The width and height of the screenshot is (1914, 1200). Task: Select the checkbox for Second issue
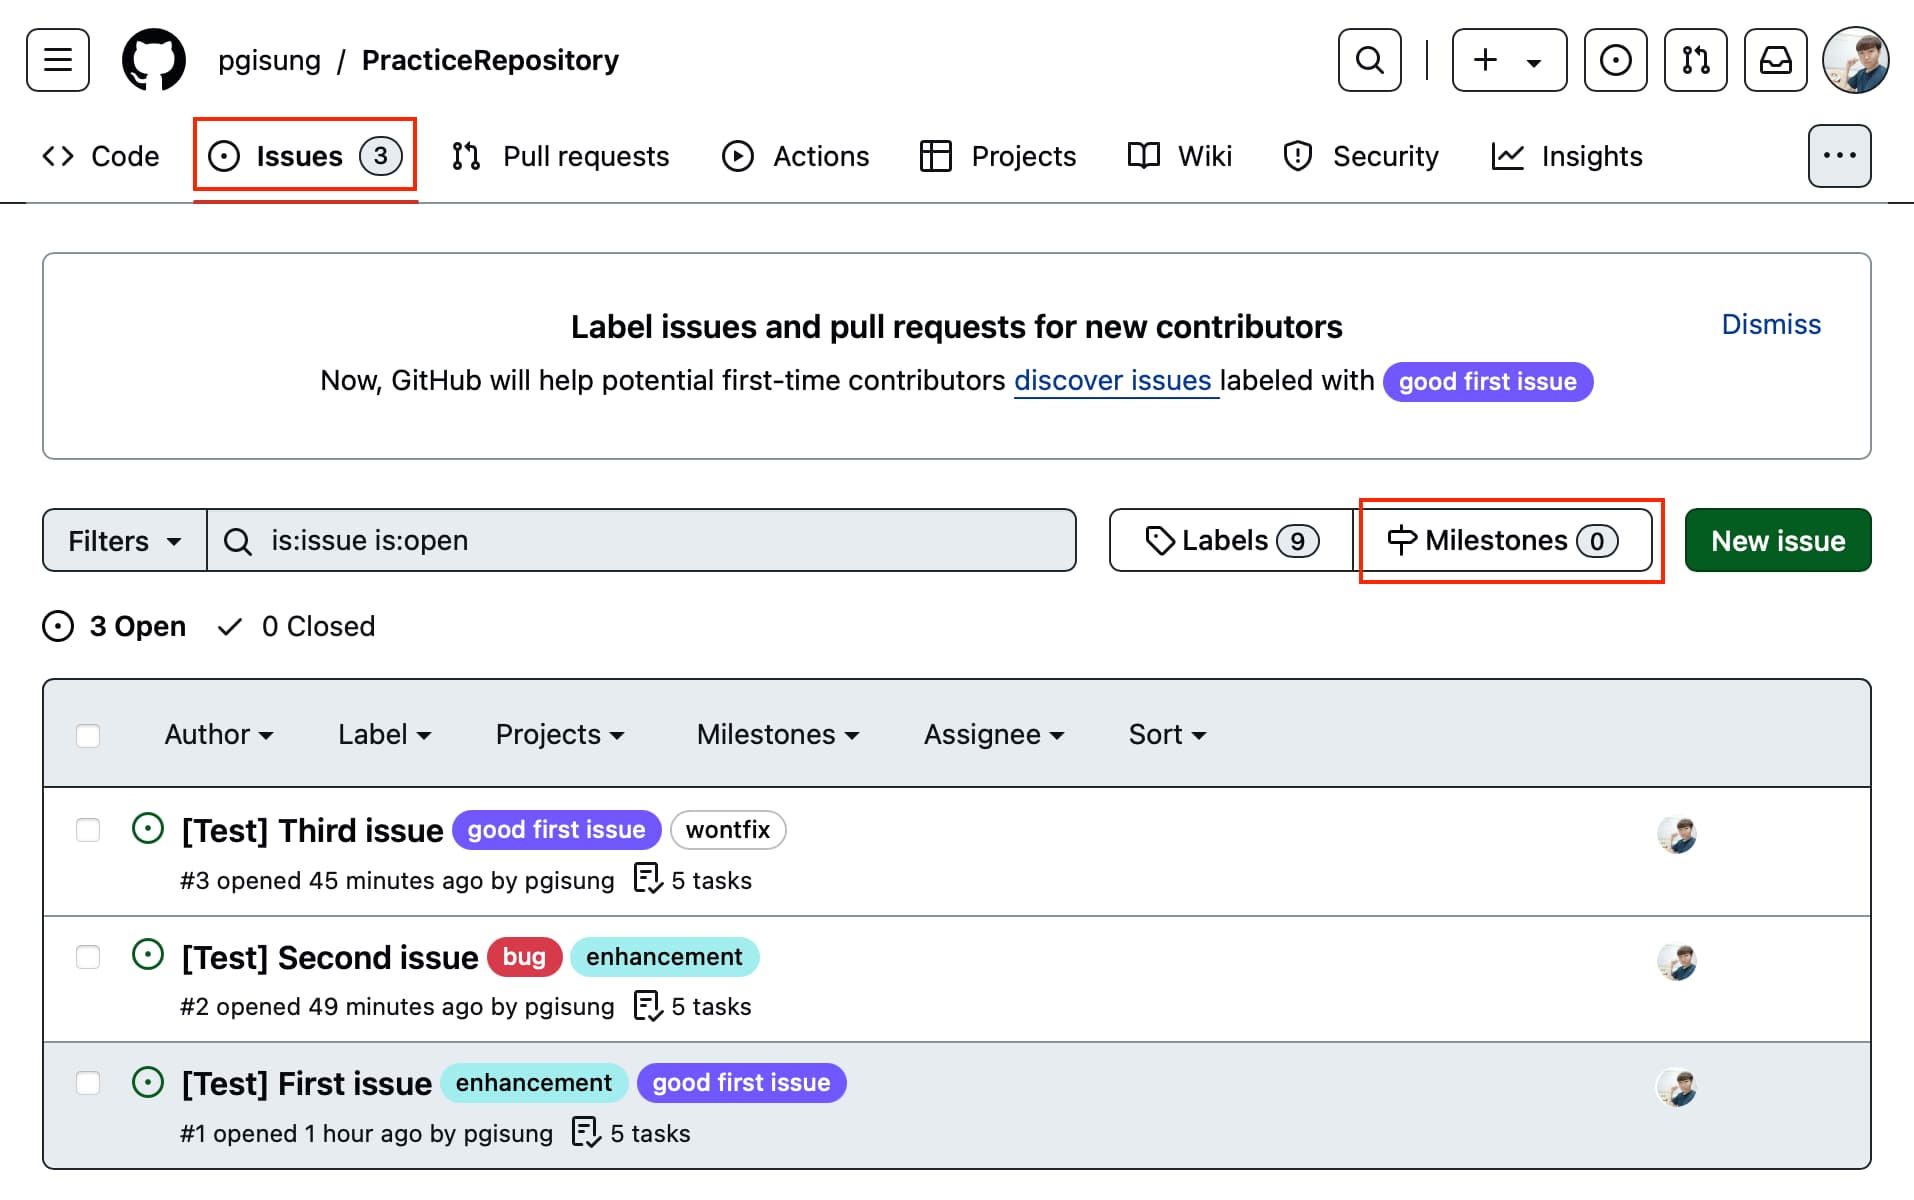88,957
